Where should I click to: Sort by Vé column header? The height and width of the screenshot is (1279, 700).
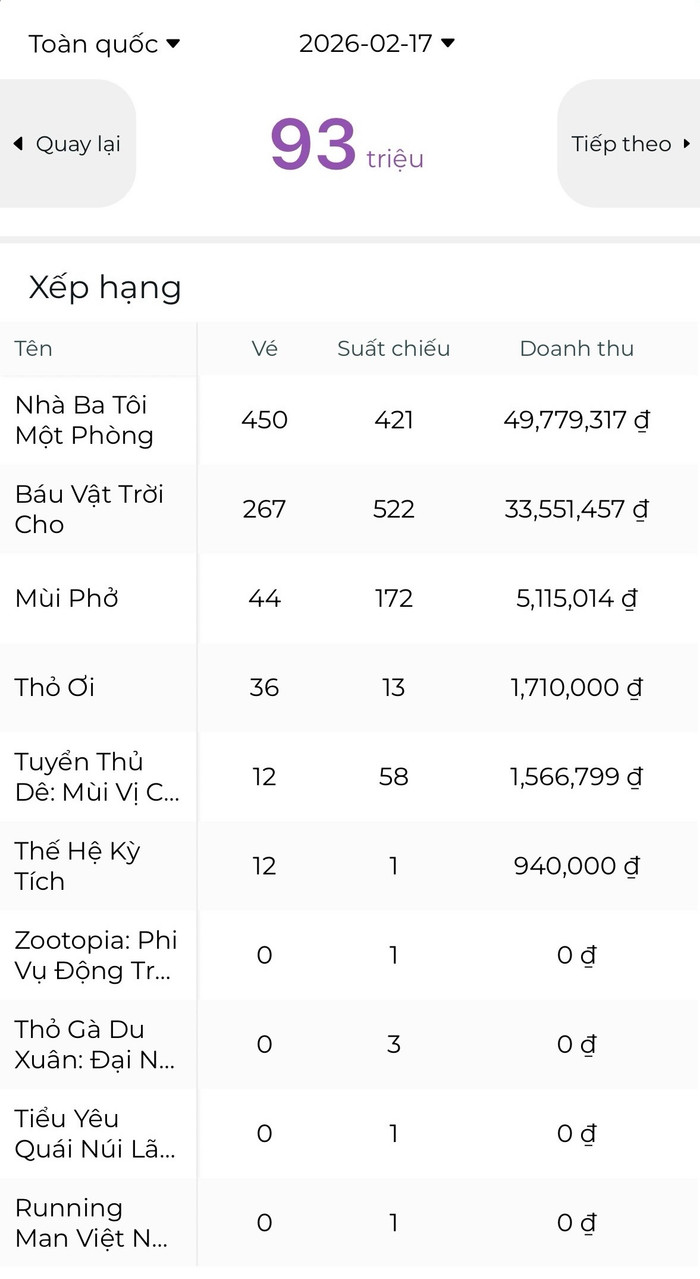[x=264, y=348]
